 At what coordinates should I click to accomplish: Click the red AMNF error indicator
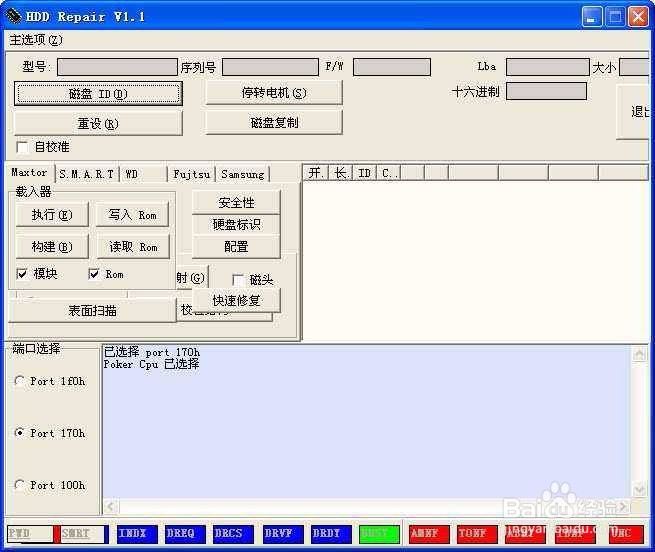tap(428, 534)
